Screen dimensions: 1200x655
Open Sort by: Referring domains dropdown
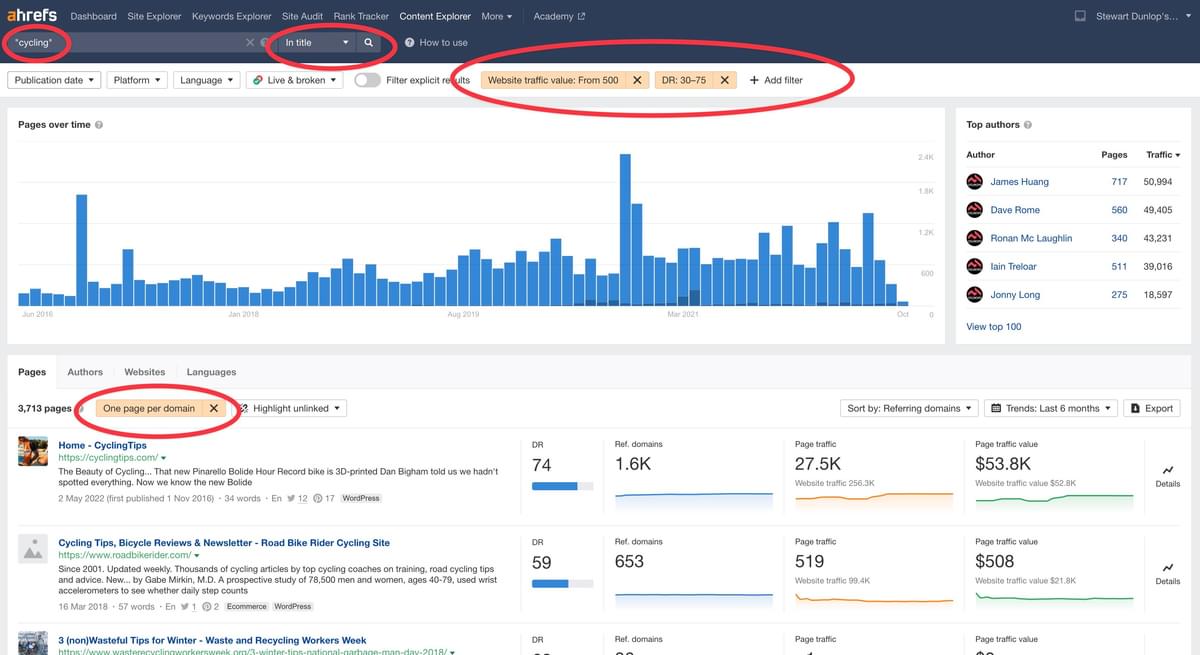(x=909, y=408)
